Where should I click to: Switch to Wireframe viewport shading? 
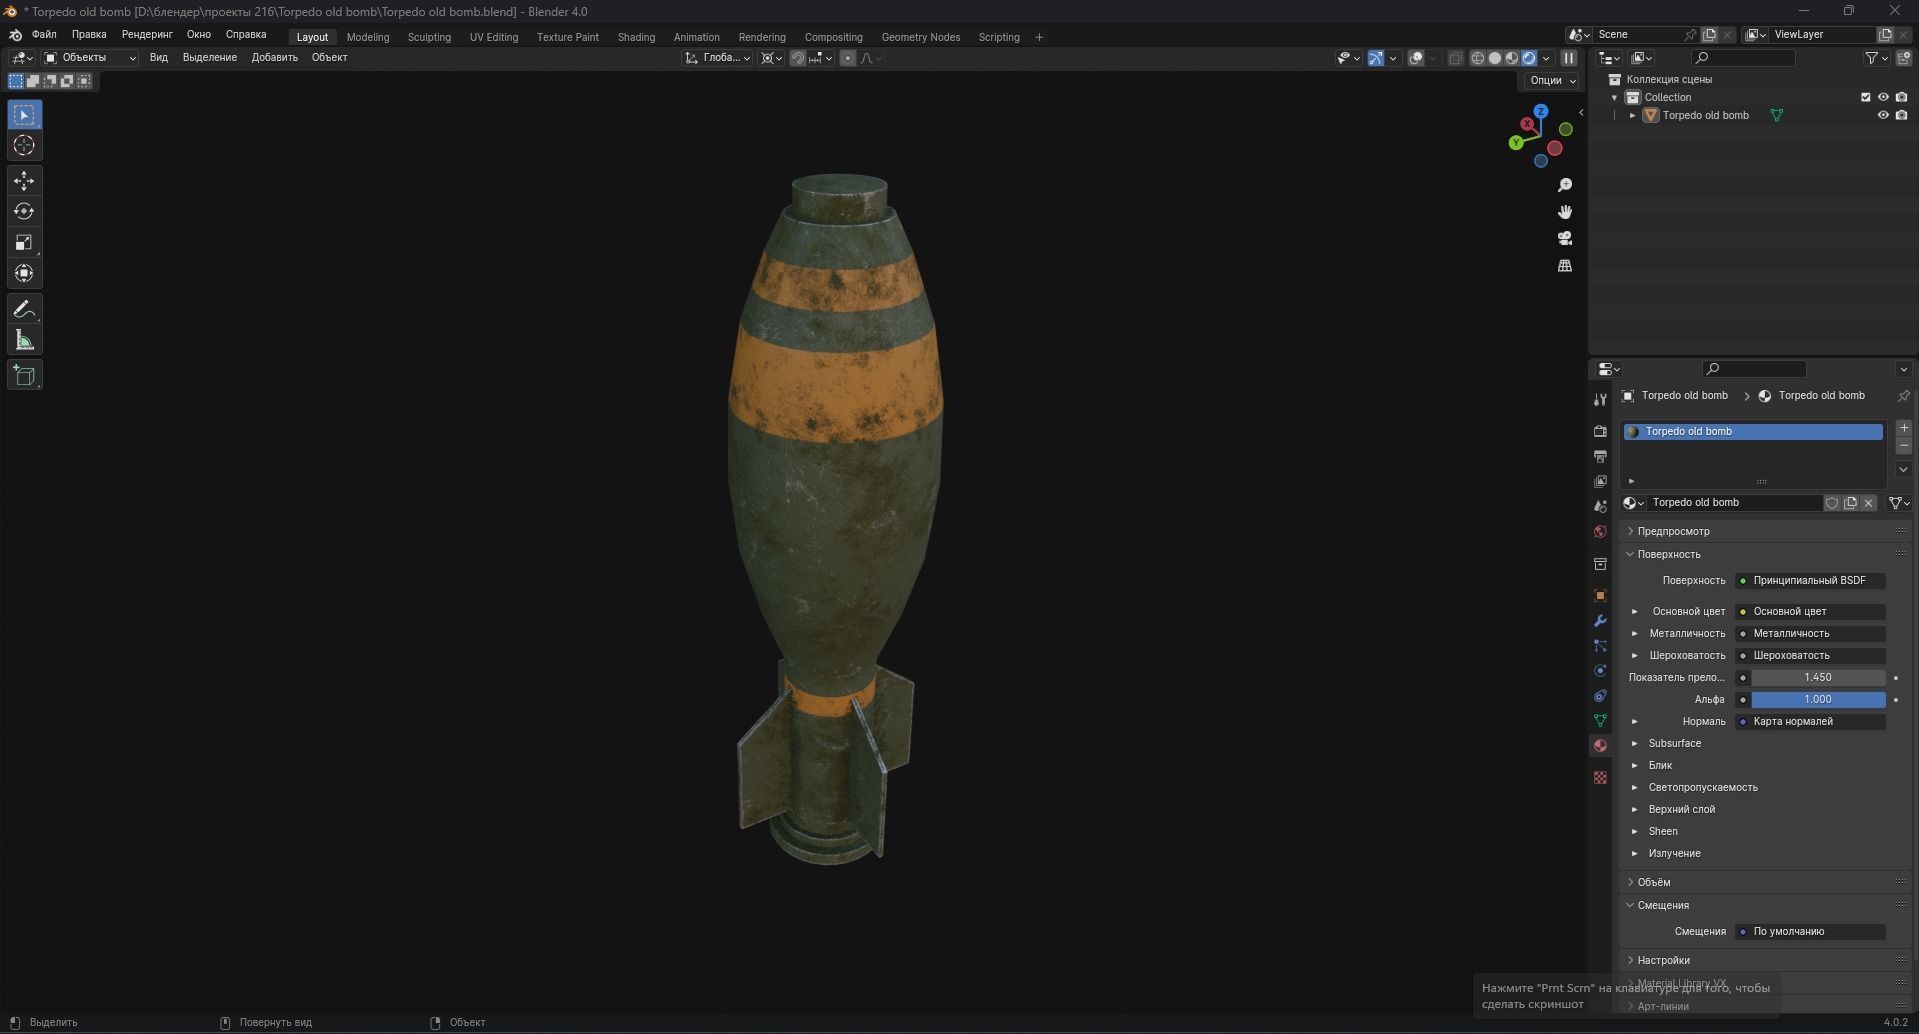tap(1477, 58)
